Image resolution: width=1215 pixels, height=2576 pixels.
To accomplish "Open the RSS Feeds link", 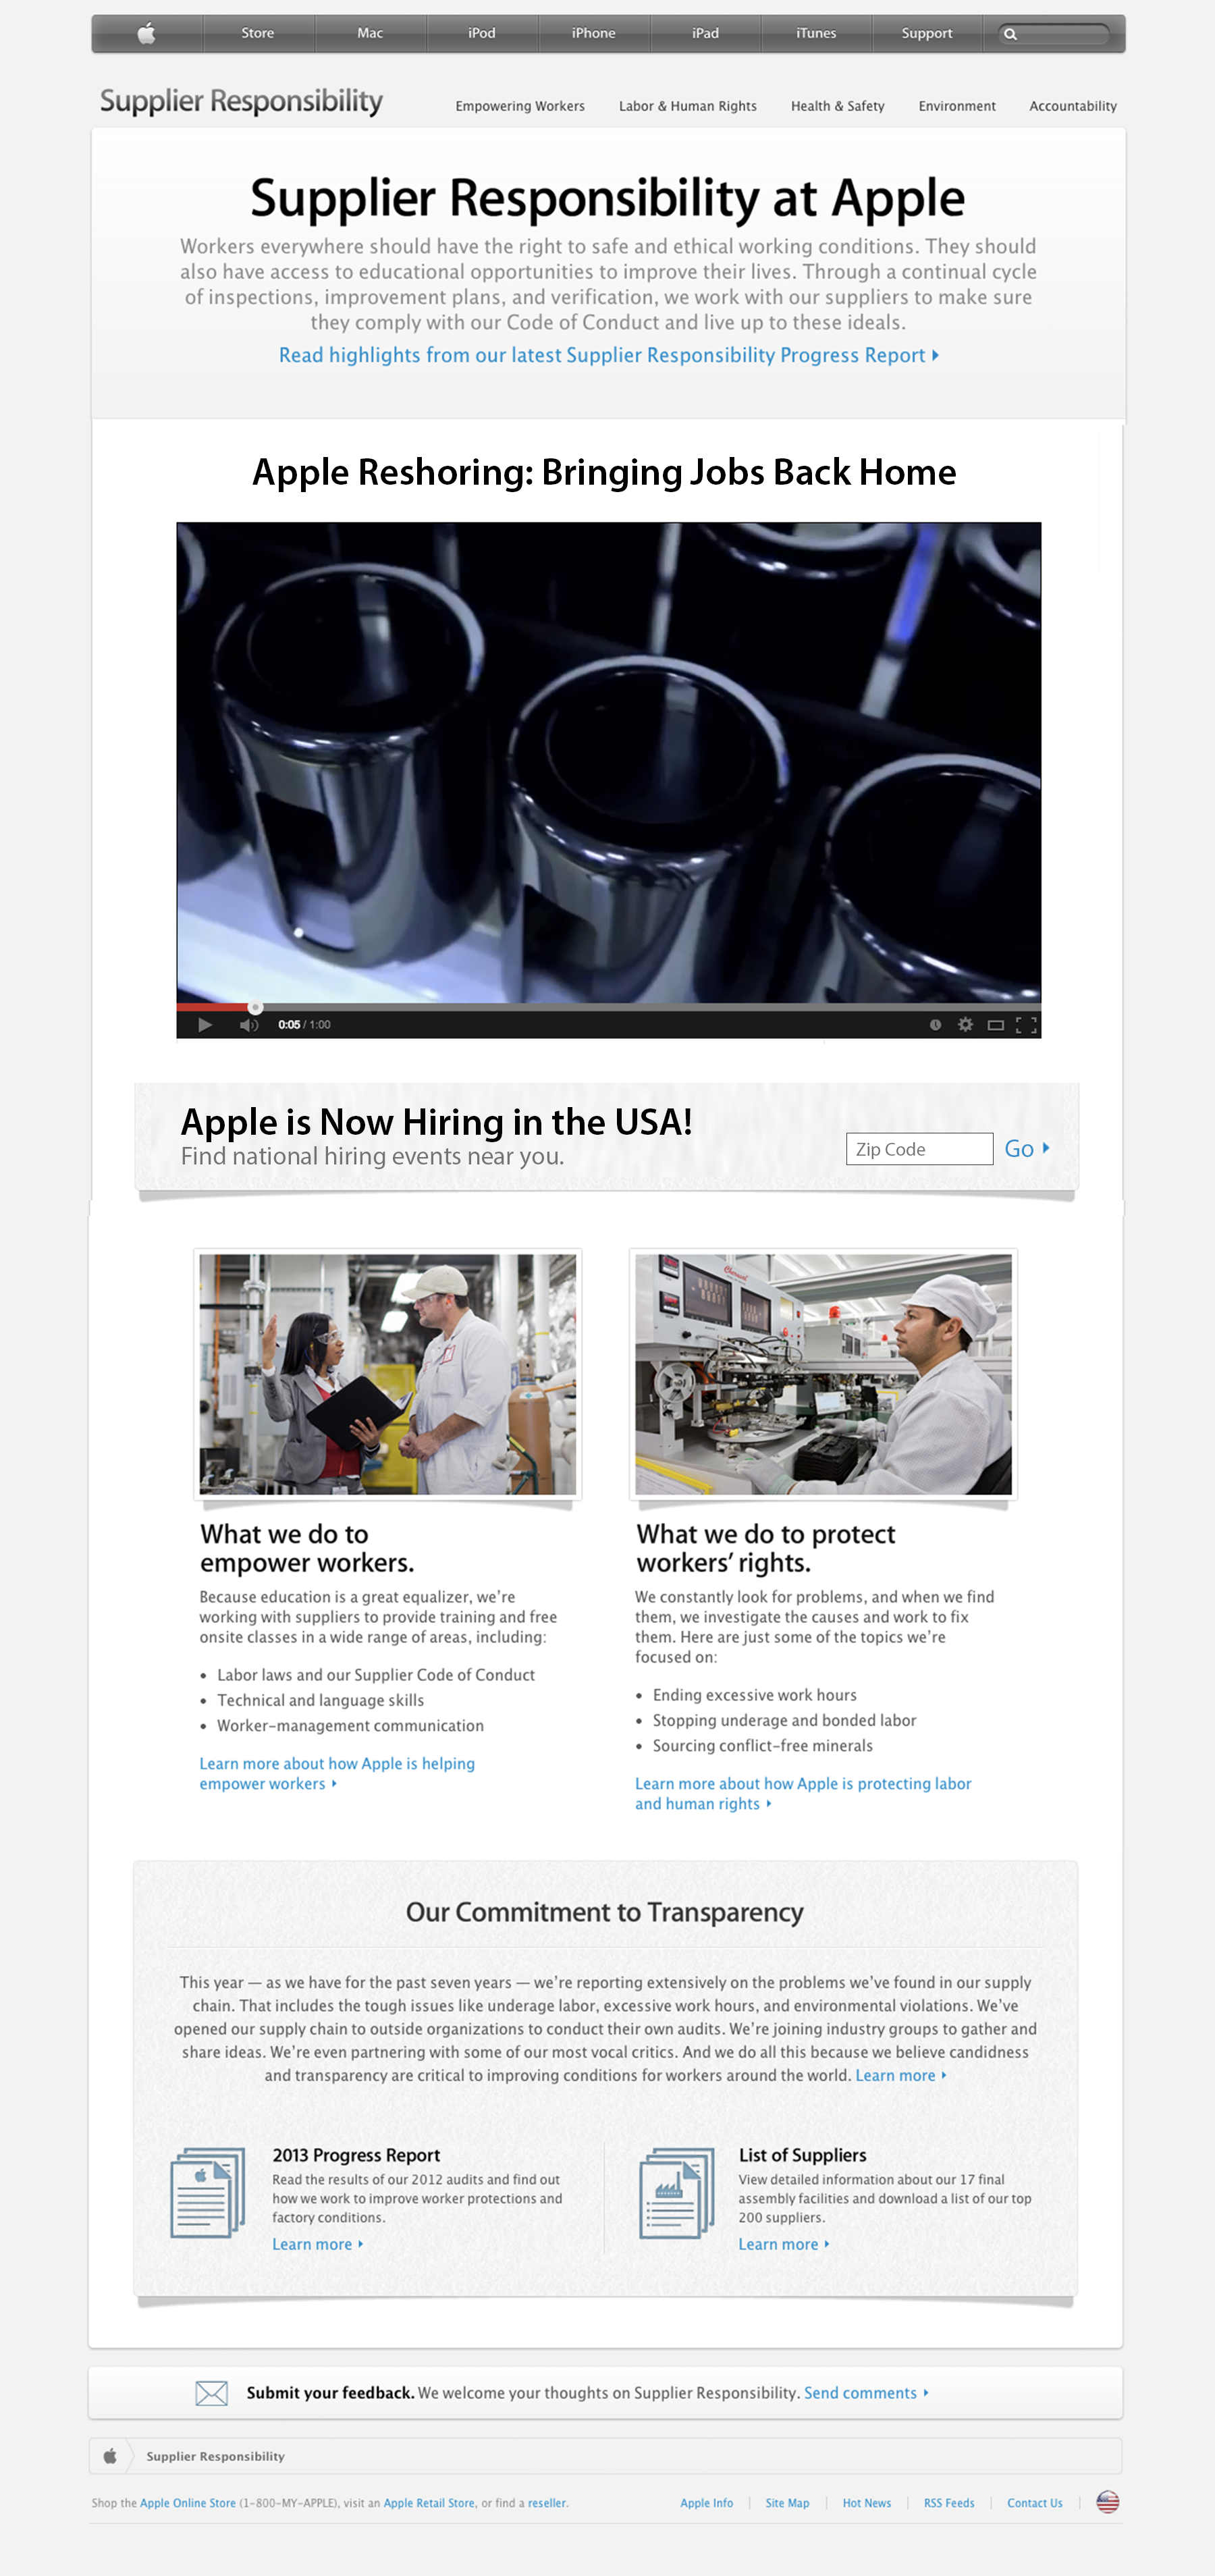I will [949, 2503].
